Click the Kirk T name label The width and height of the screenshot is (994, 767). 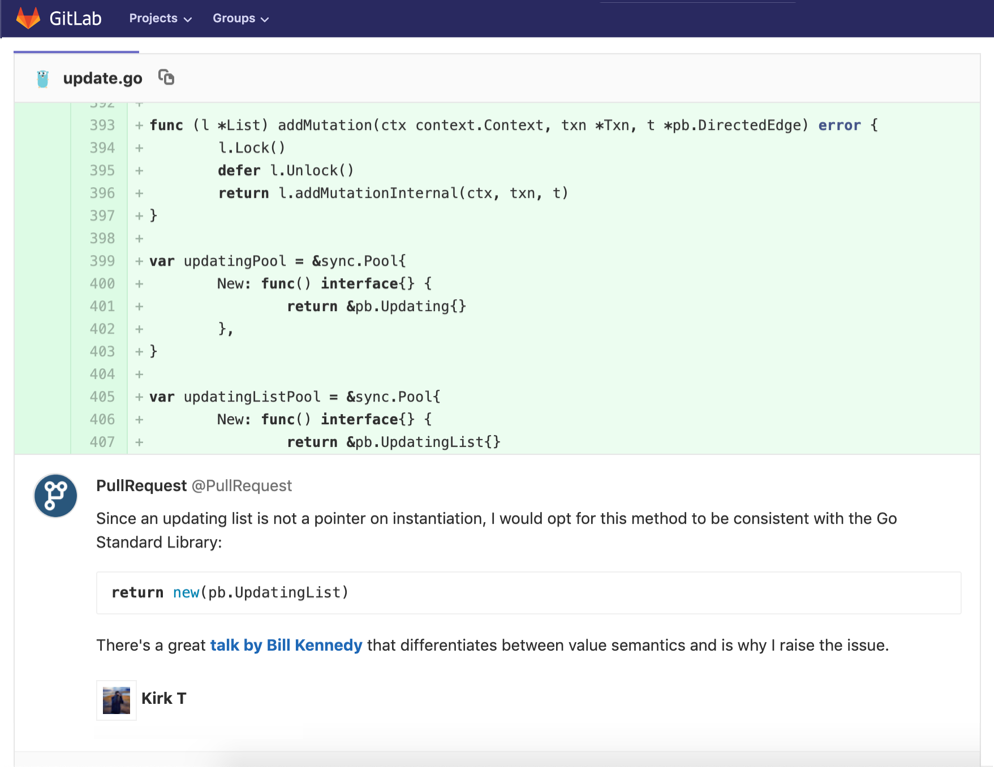tap(164, 699)
